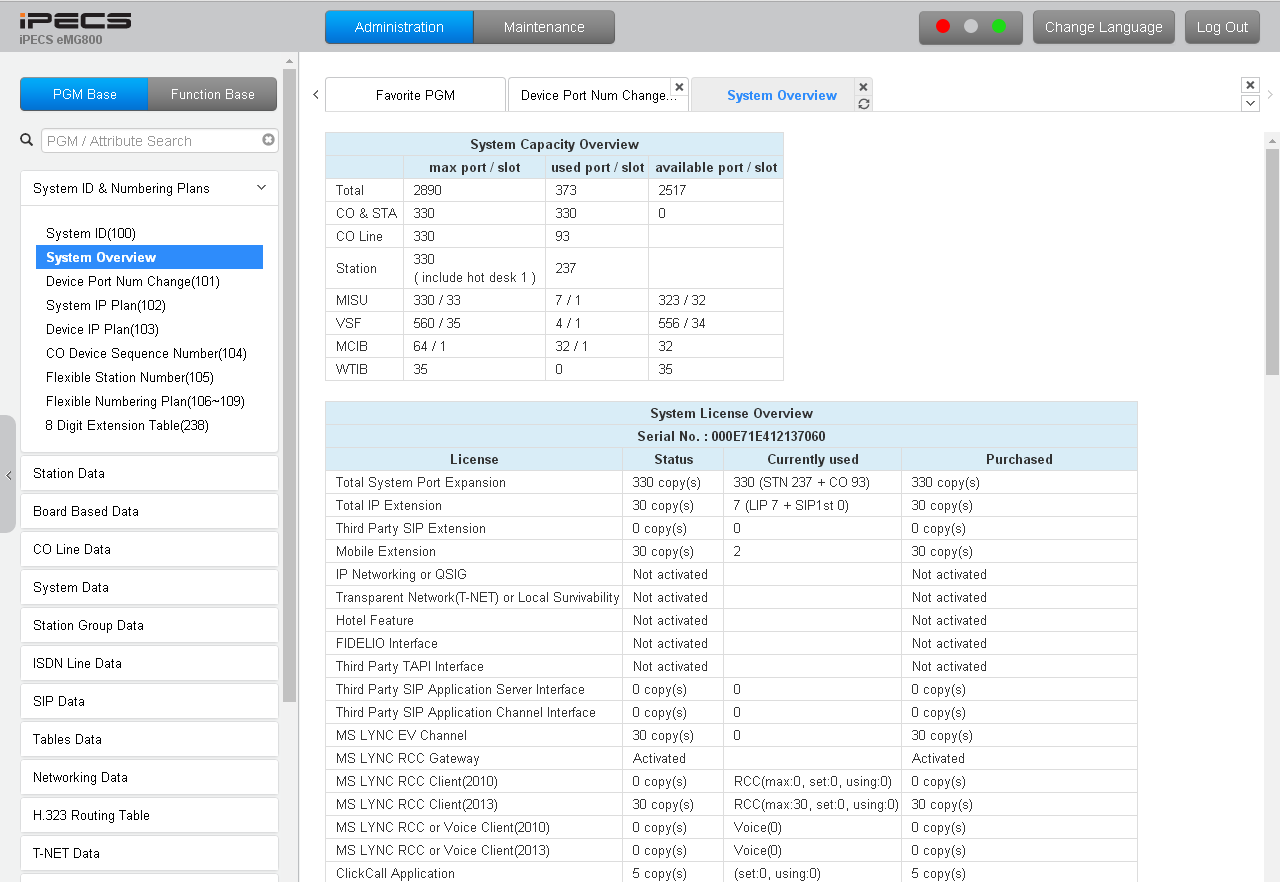Click the Change Language button
Screen dimensions: 1280x882
click(x=1103, y=27)
